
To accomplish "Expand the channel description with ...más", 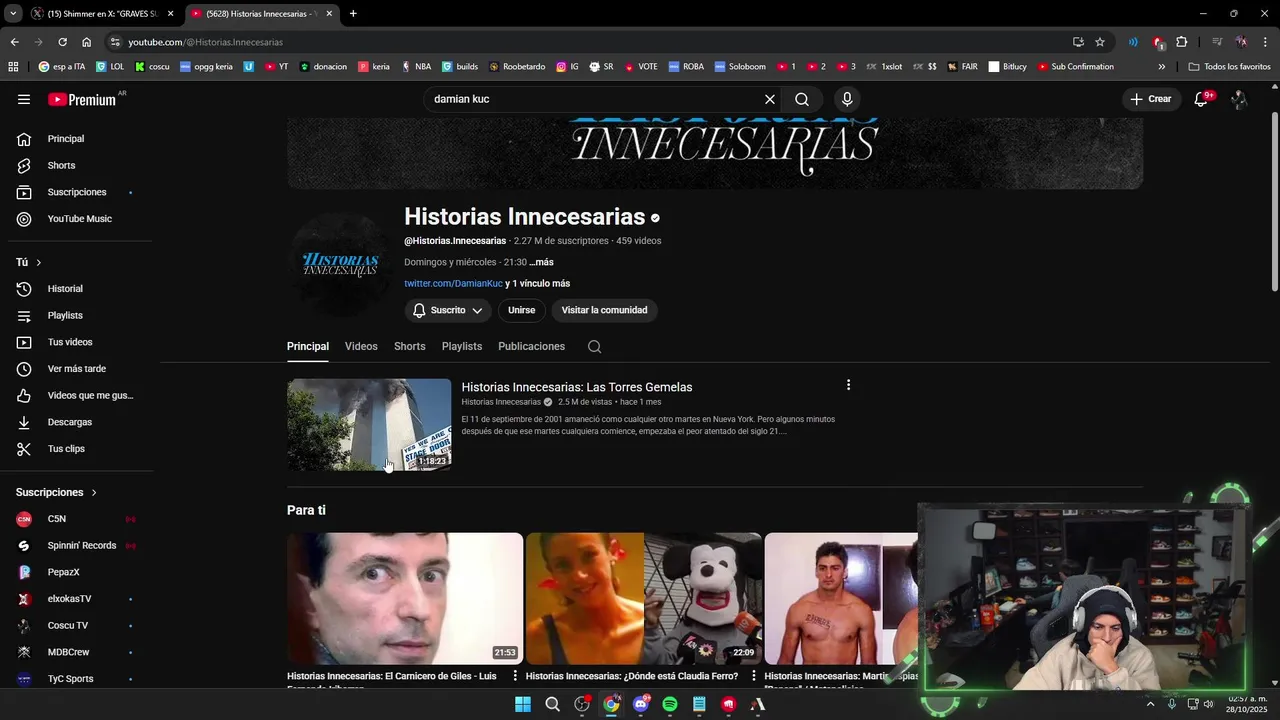I will coord(541,262).
